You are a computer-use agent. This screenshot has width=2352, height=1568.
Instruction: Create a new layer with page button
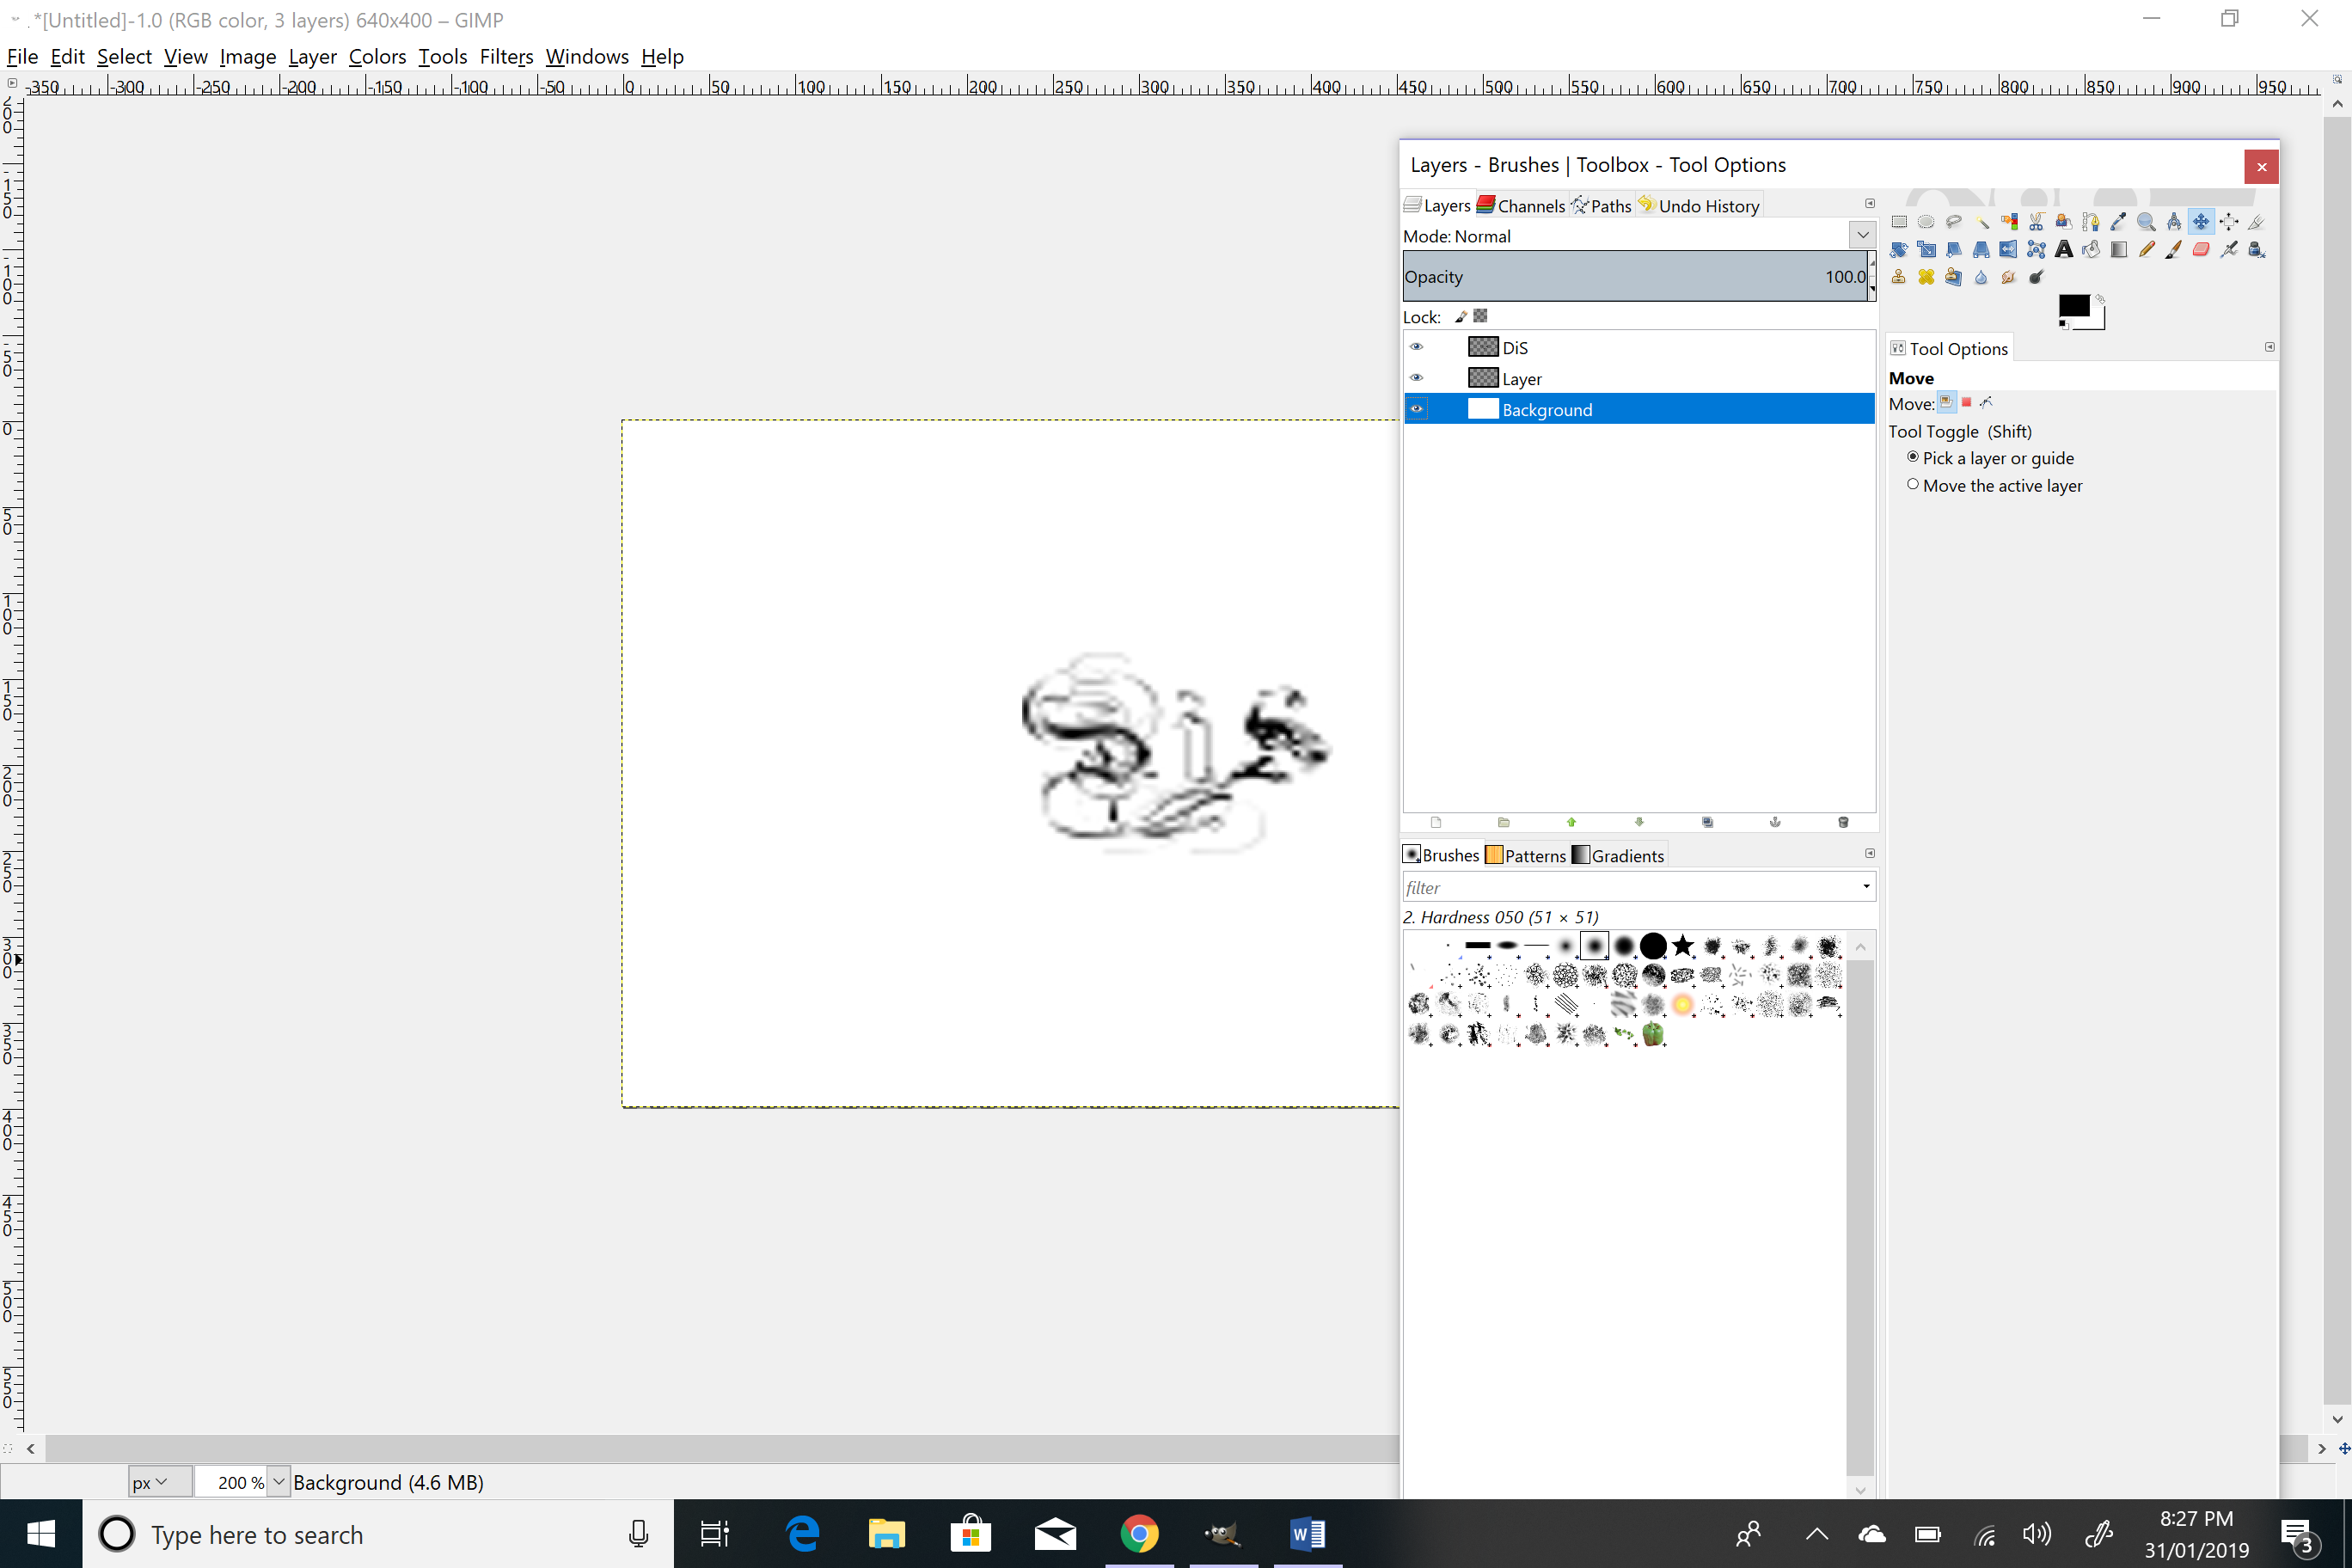pos(1436,822)
